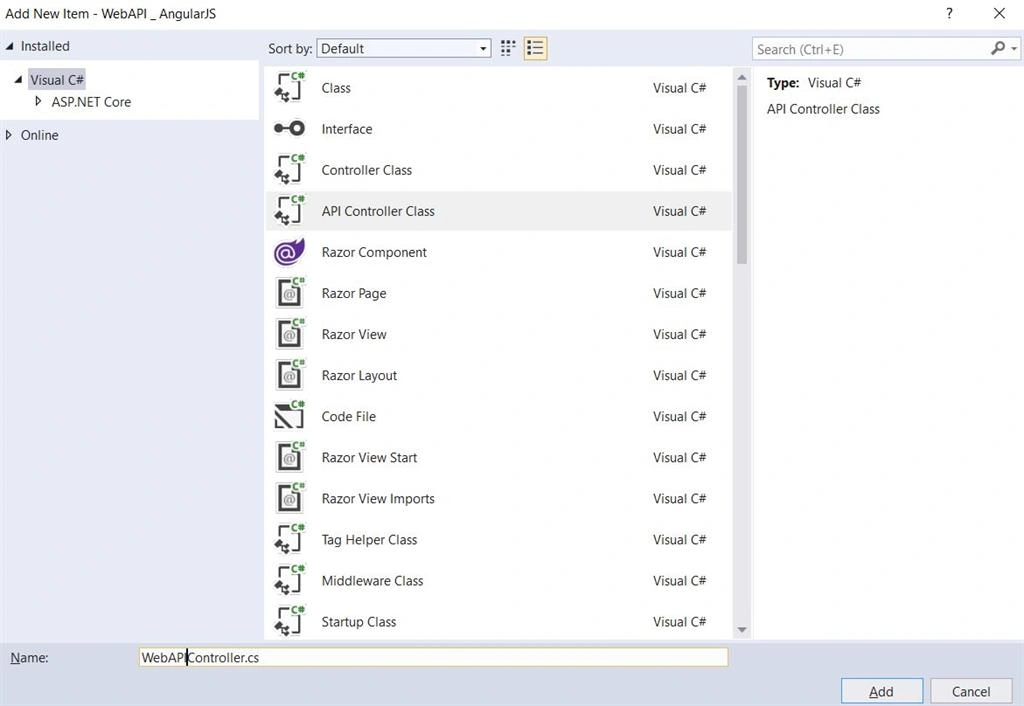Select the Razor View template name
Viewport: 1024px width, 706px height.
pos(353,335)
